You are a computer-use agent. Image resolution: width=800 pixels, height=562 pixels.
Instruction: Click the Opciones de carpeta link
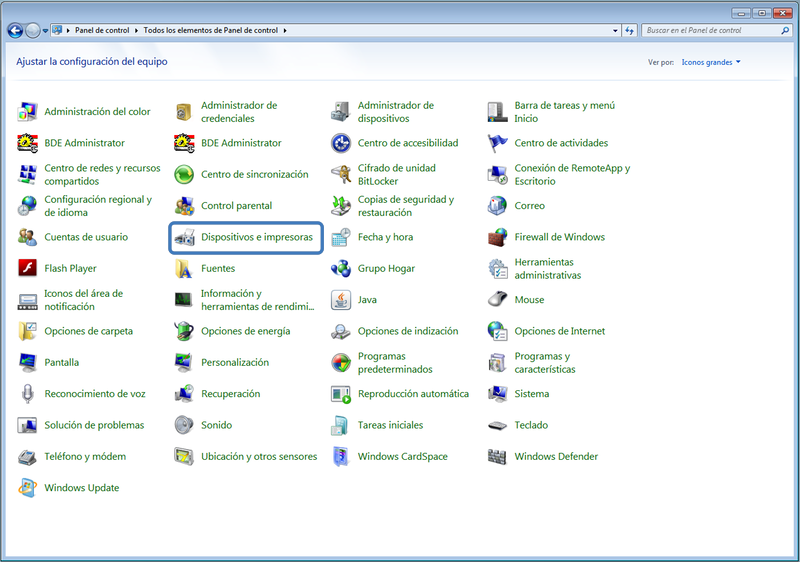point(89,331)
